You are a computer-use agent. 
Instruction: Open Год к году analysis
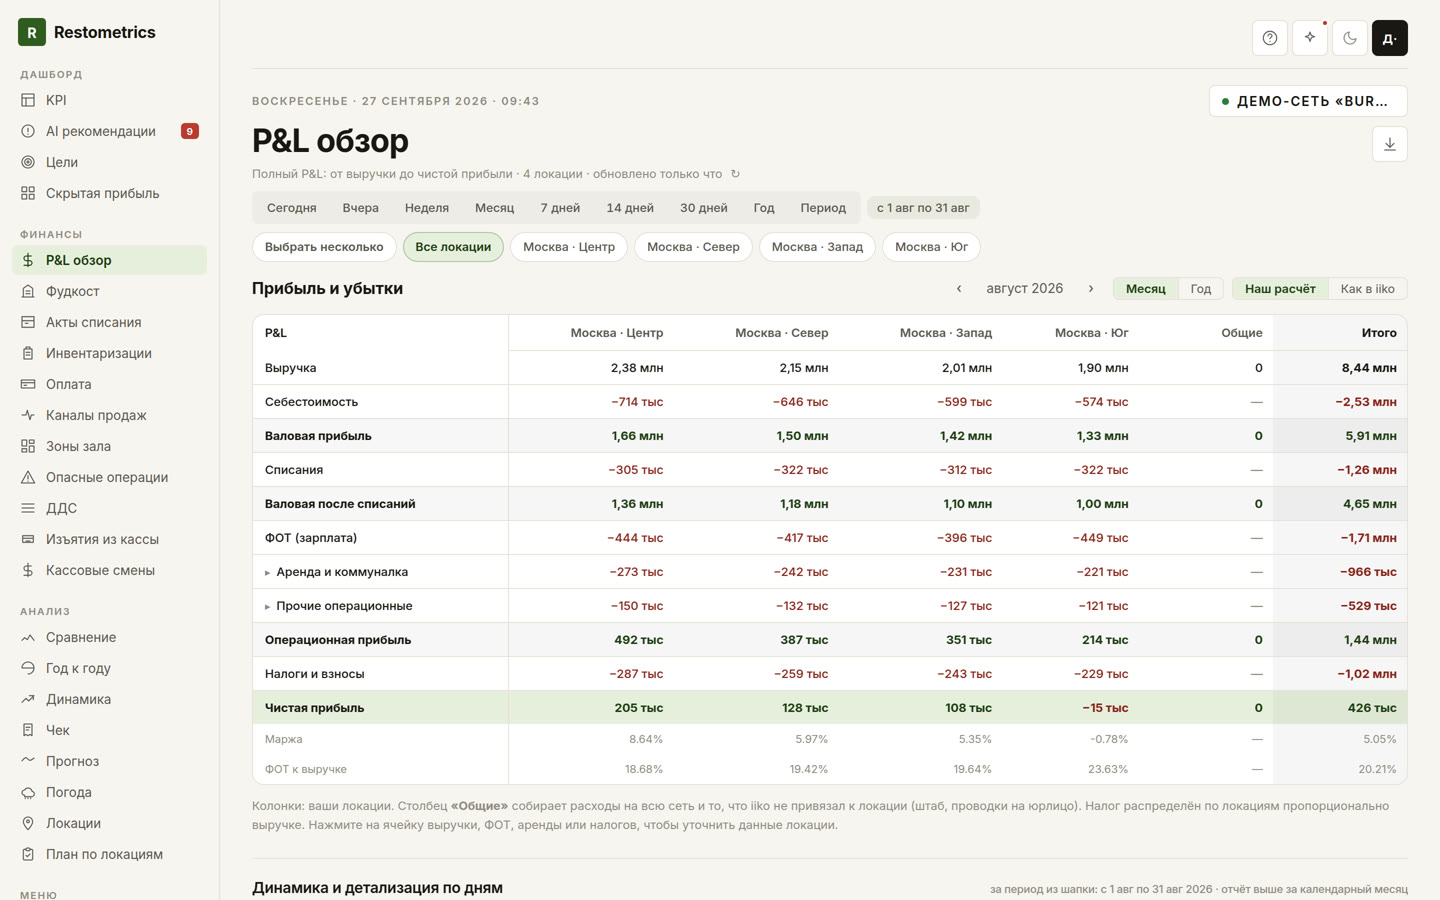click(x=110, y=668)
